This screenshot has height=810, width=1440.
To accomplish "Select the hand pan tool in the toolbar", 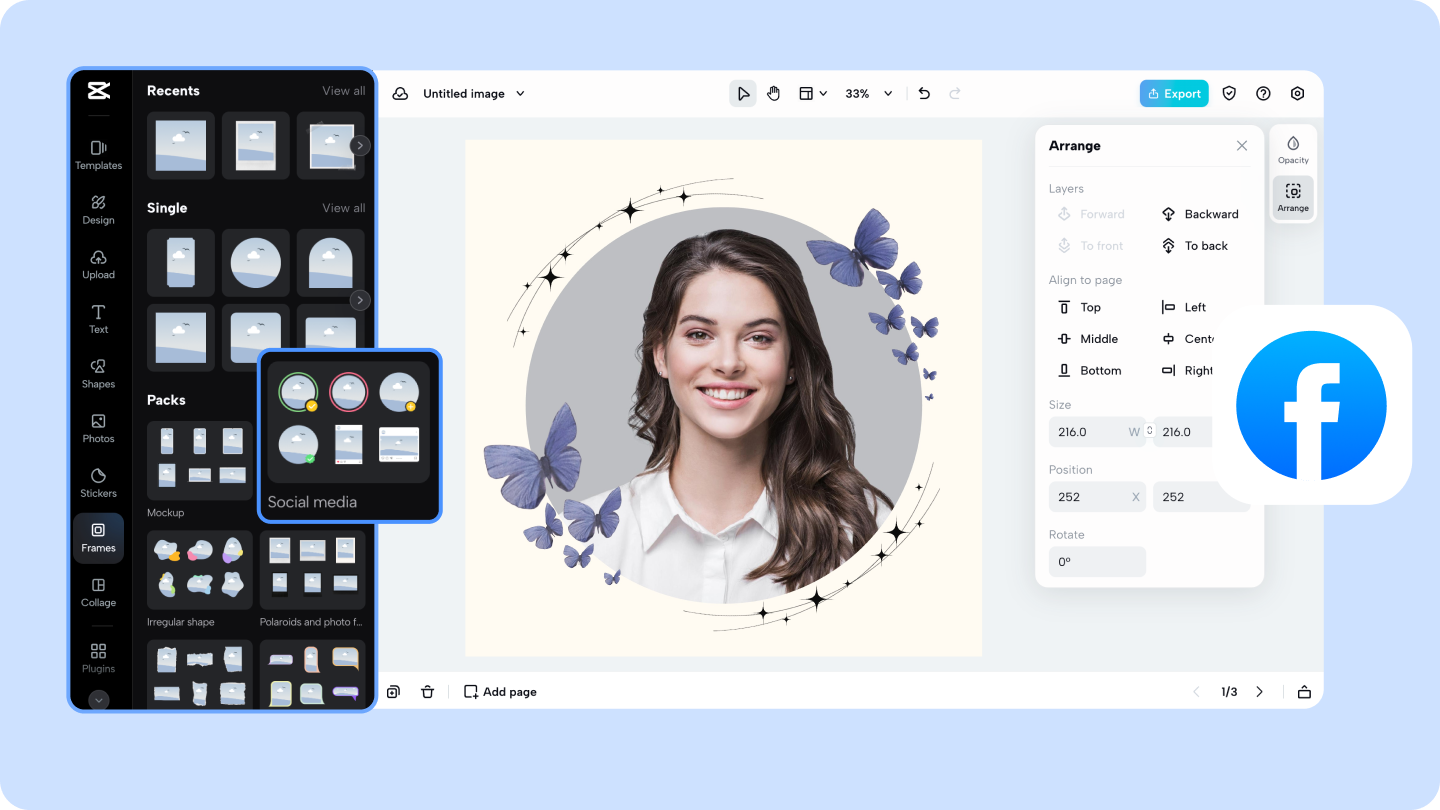I will click(x=773, y=92).
